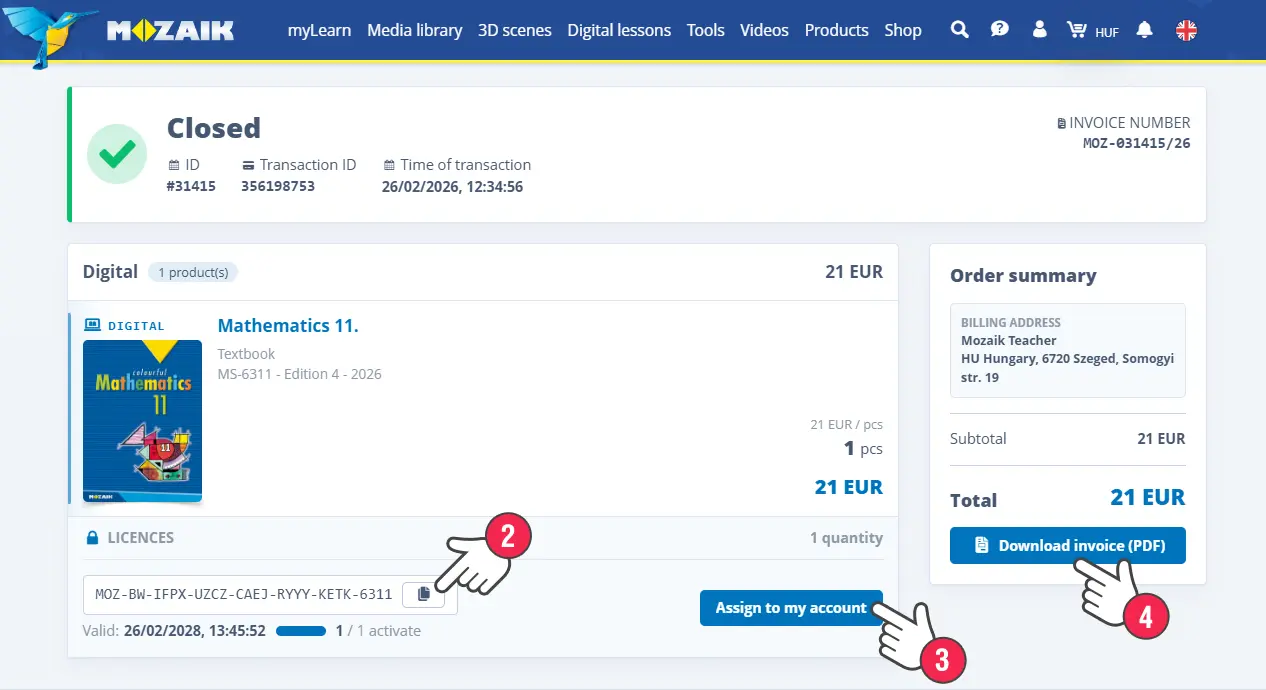Click the Textbook product type label
Screen dimensions: 1266x690
(x=246, y=354)
